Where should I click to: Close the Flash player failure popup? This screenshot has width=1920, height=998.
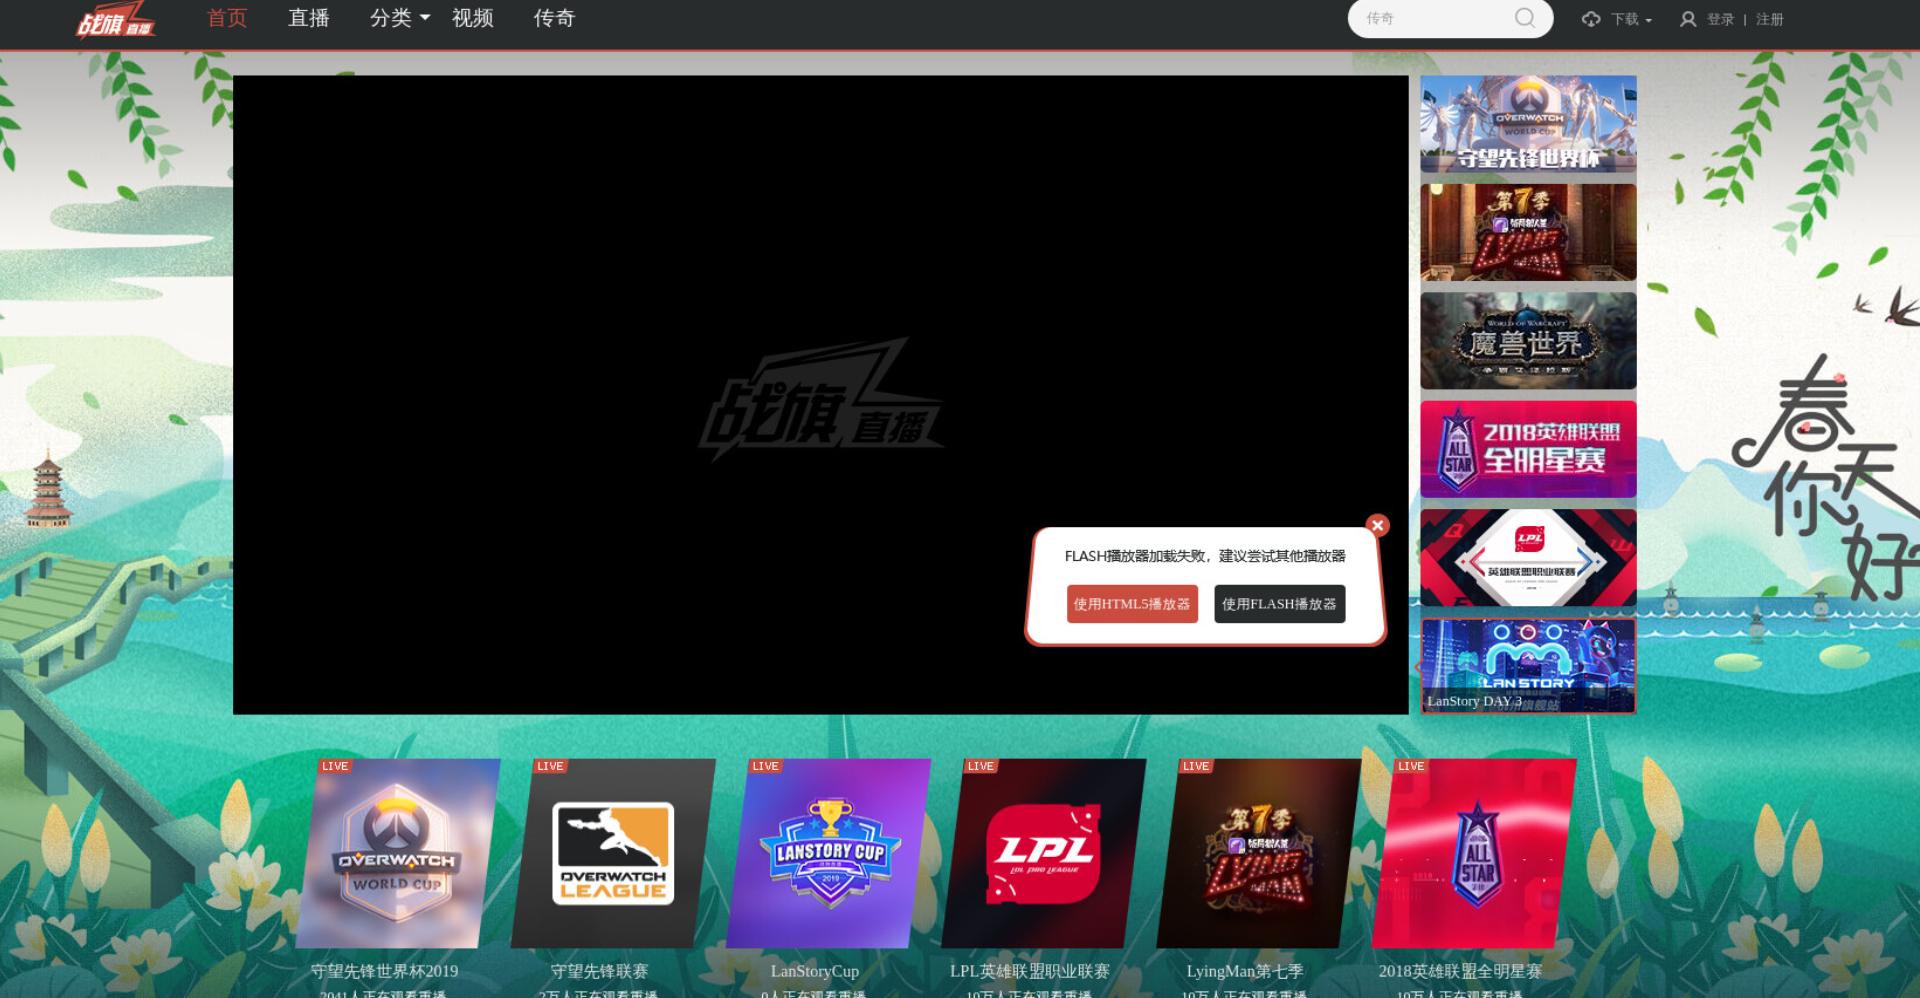tap(1377, 526)
